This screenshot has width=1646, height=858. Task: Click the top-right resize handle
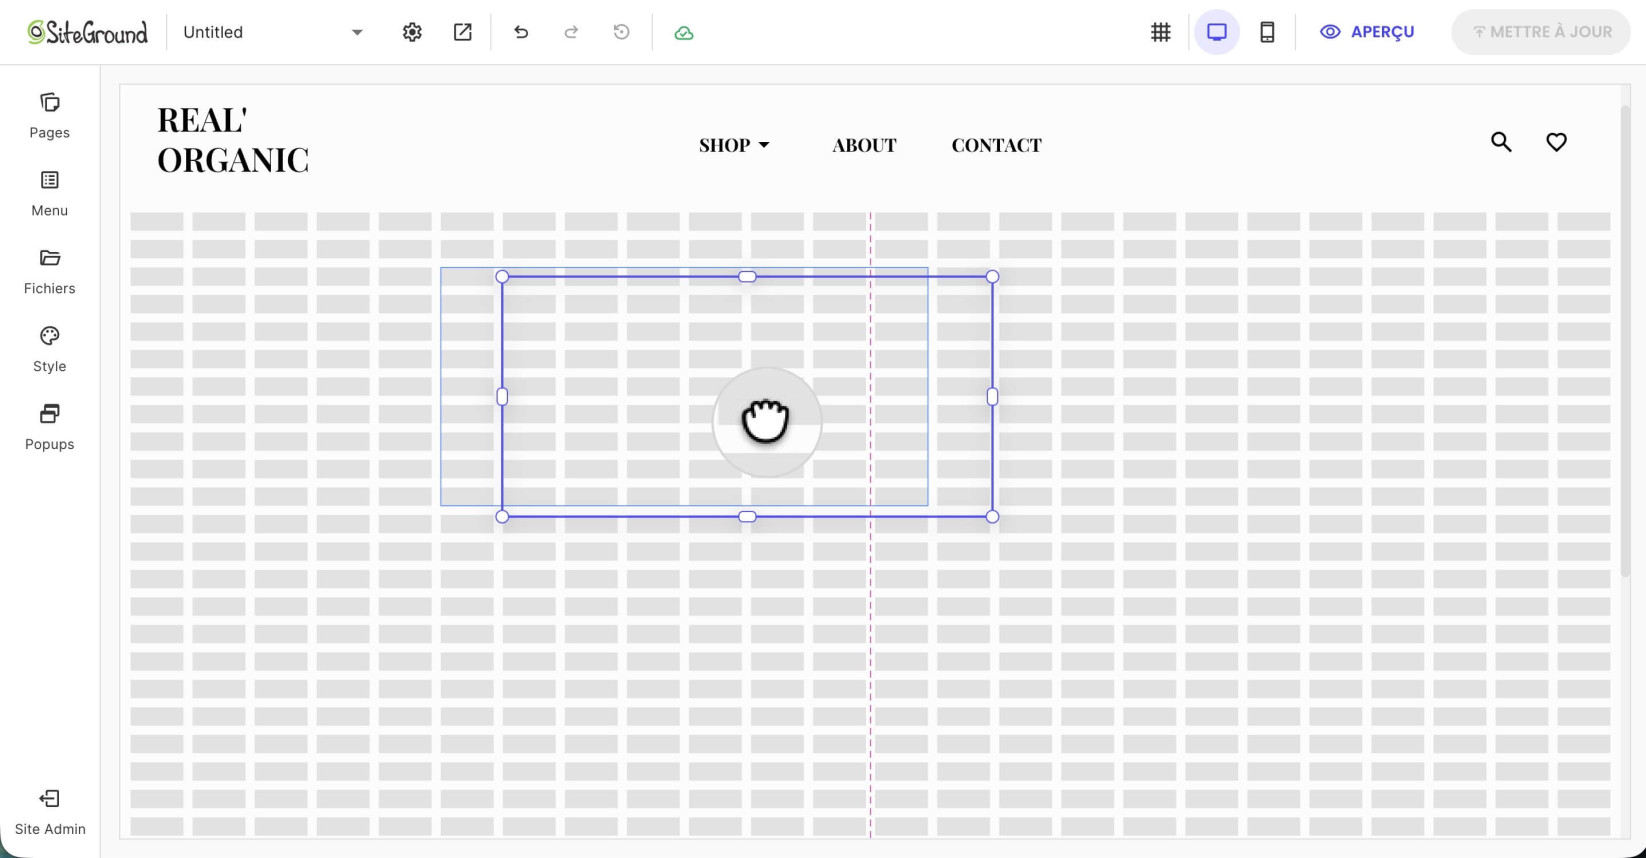pos(992,276)
